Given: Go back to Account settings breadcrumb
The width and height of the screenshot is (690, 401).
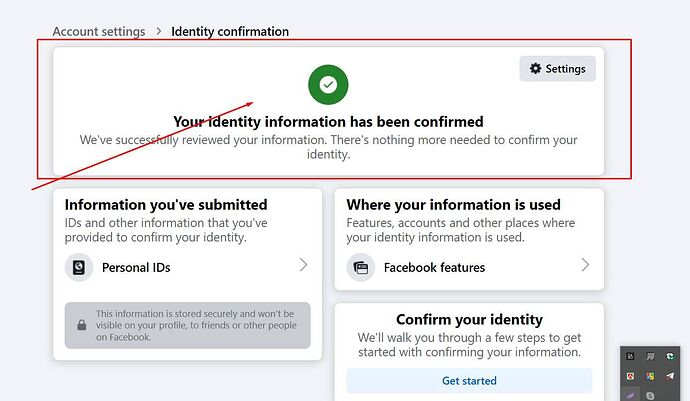Looking at the screenshot, I should pos(98,32).
